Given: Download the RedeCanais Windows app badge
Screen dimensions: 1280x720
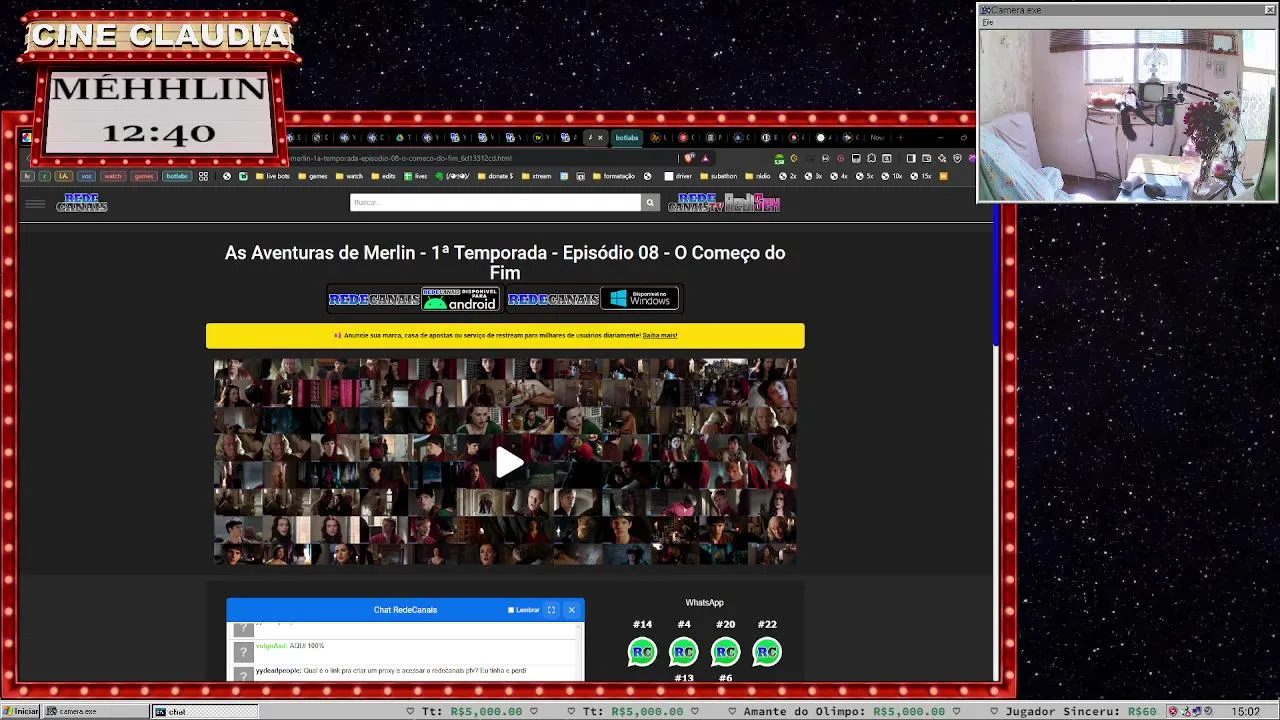Looking at the screenshot, I should pos(593,299).
